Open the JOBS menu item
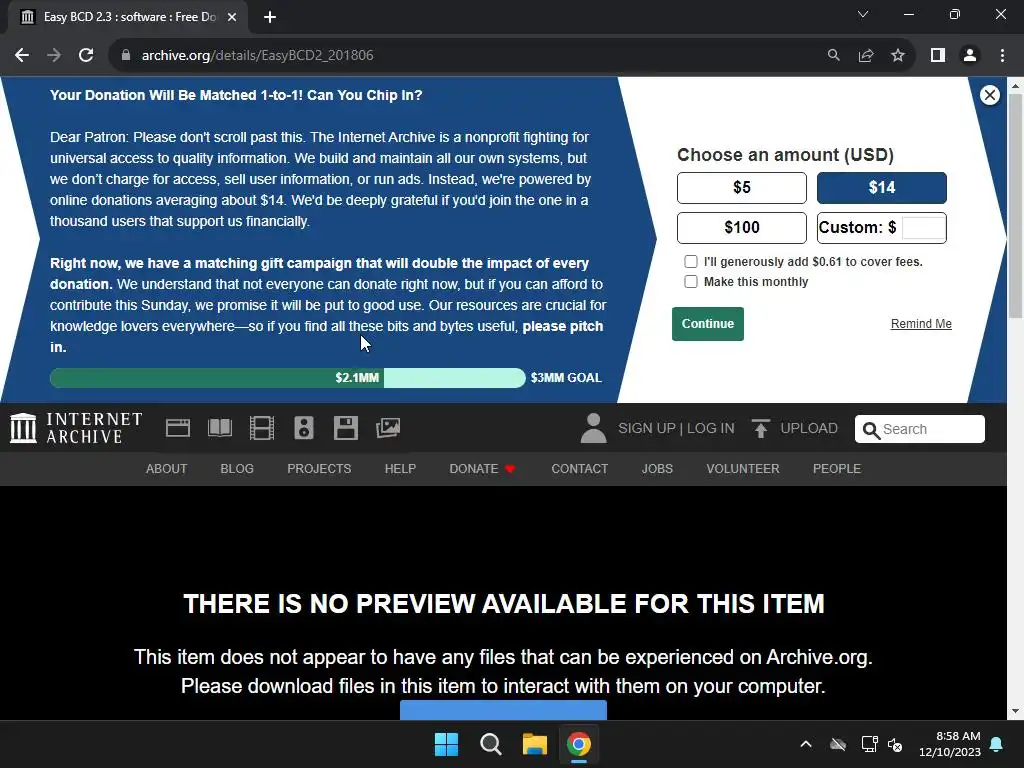 click(657, 469)
